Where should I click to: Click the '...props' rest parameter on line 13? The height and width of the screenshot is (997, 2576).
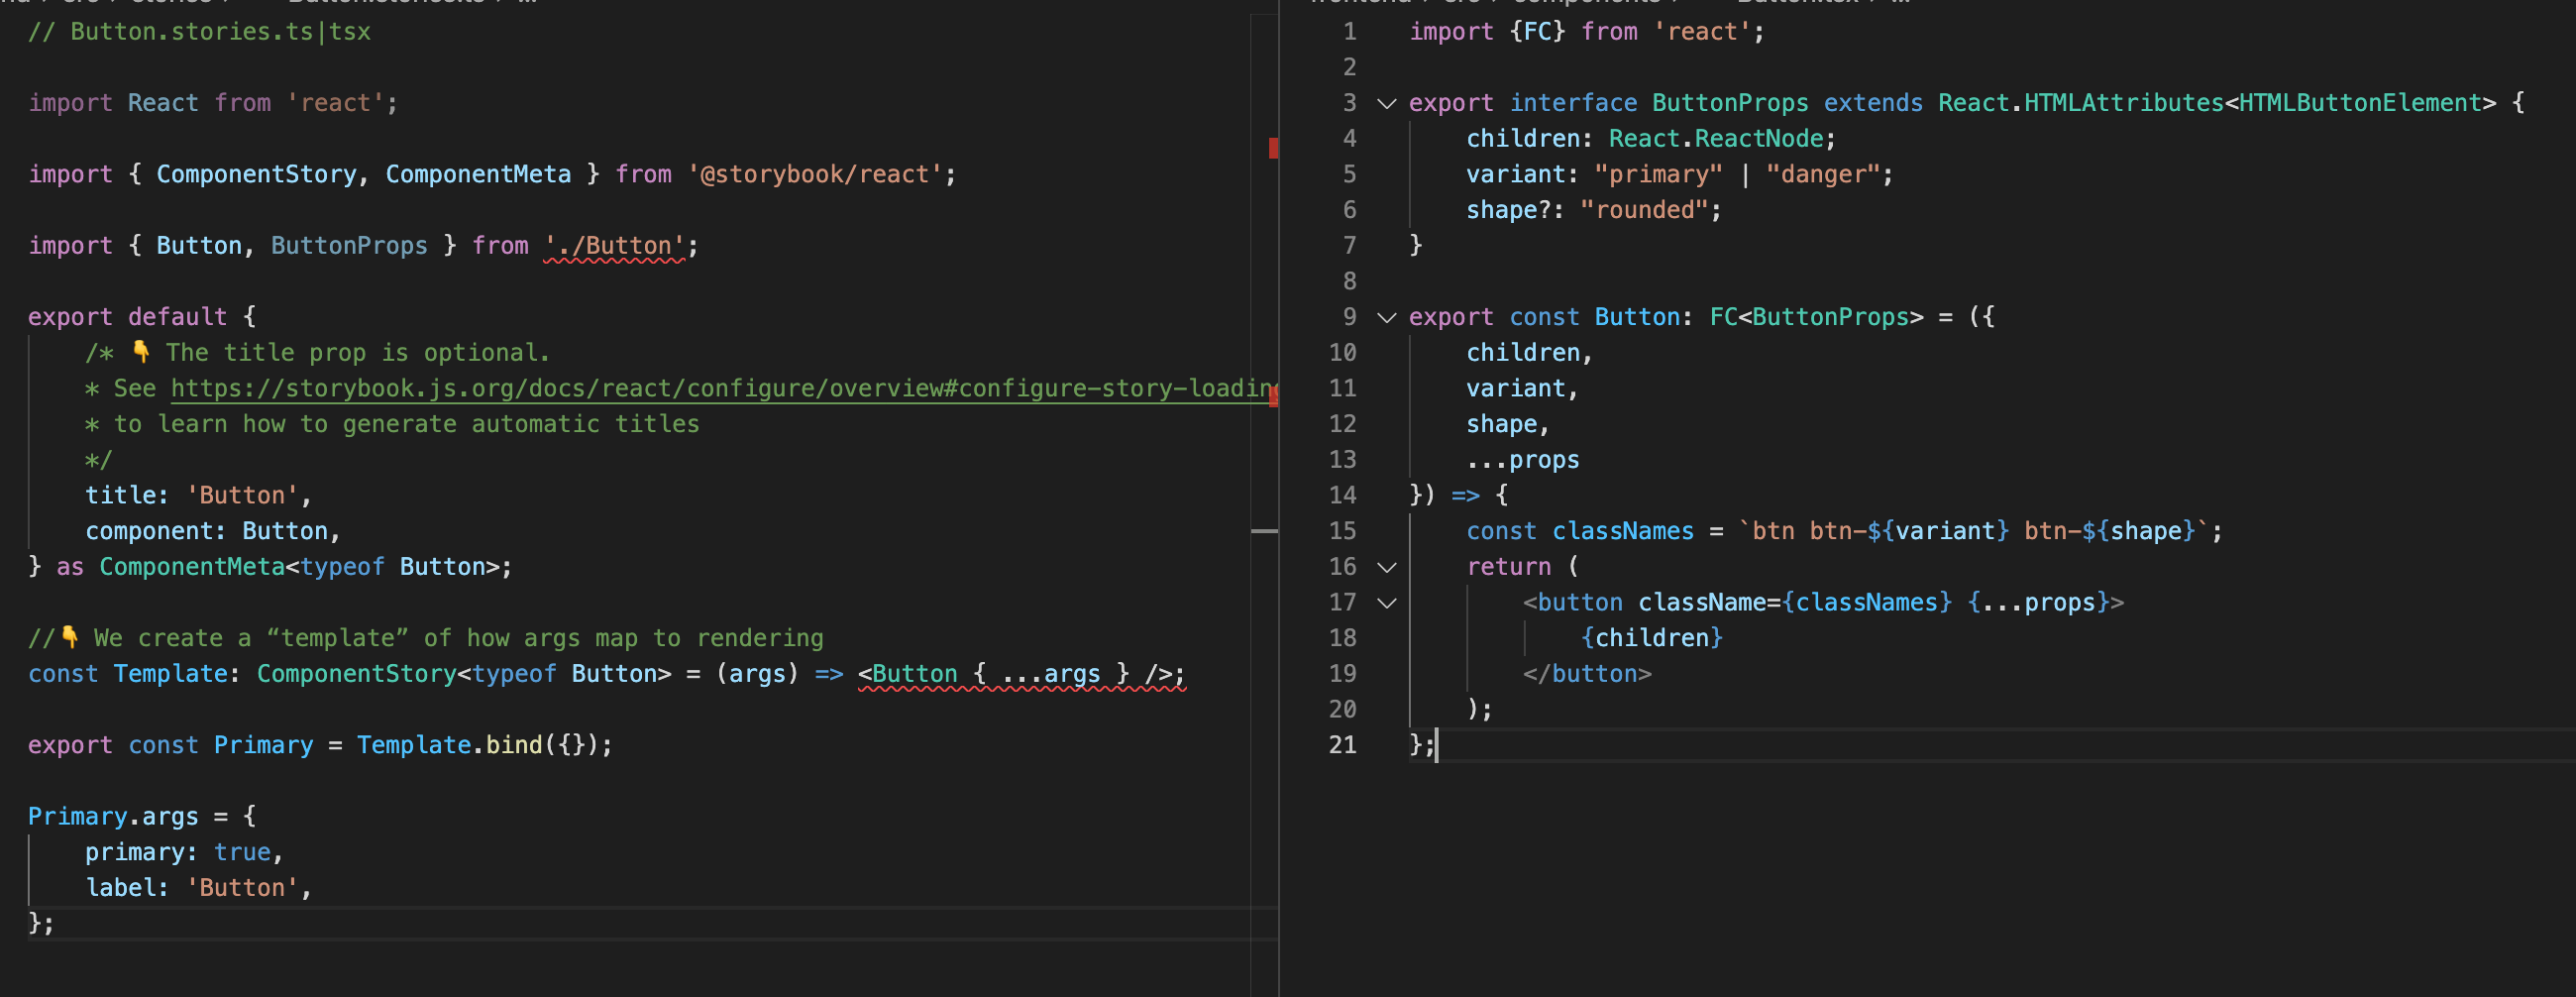(x=1523, y=460)
